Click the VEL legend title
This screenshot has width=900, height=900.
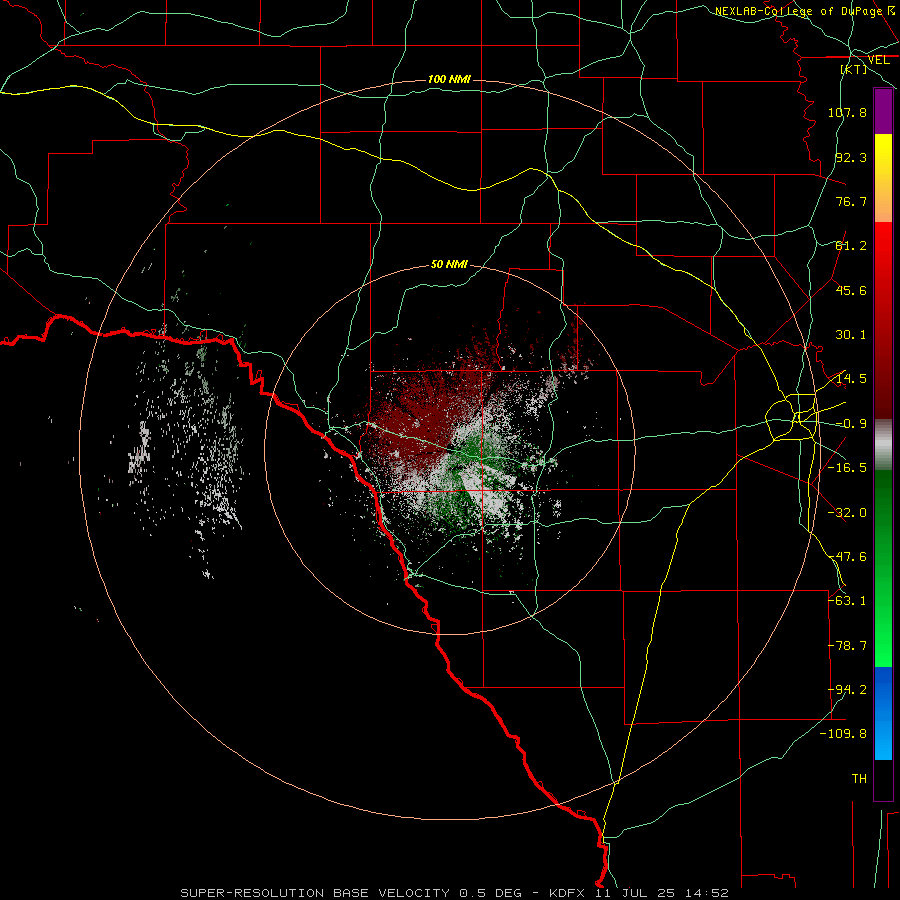(x=878, y=60)
